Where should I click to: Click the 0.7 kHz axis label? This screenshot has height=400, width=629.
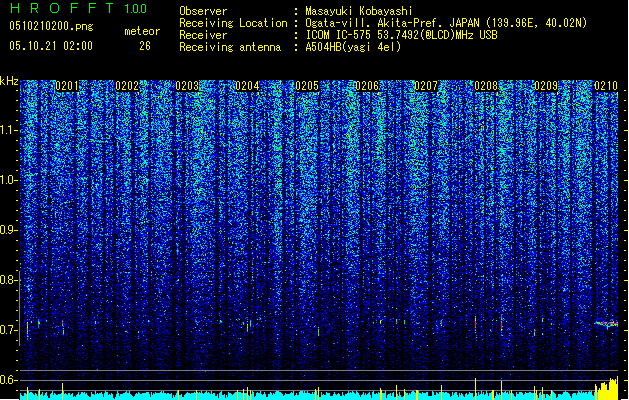(x=9, y=330)
